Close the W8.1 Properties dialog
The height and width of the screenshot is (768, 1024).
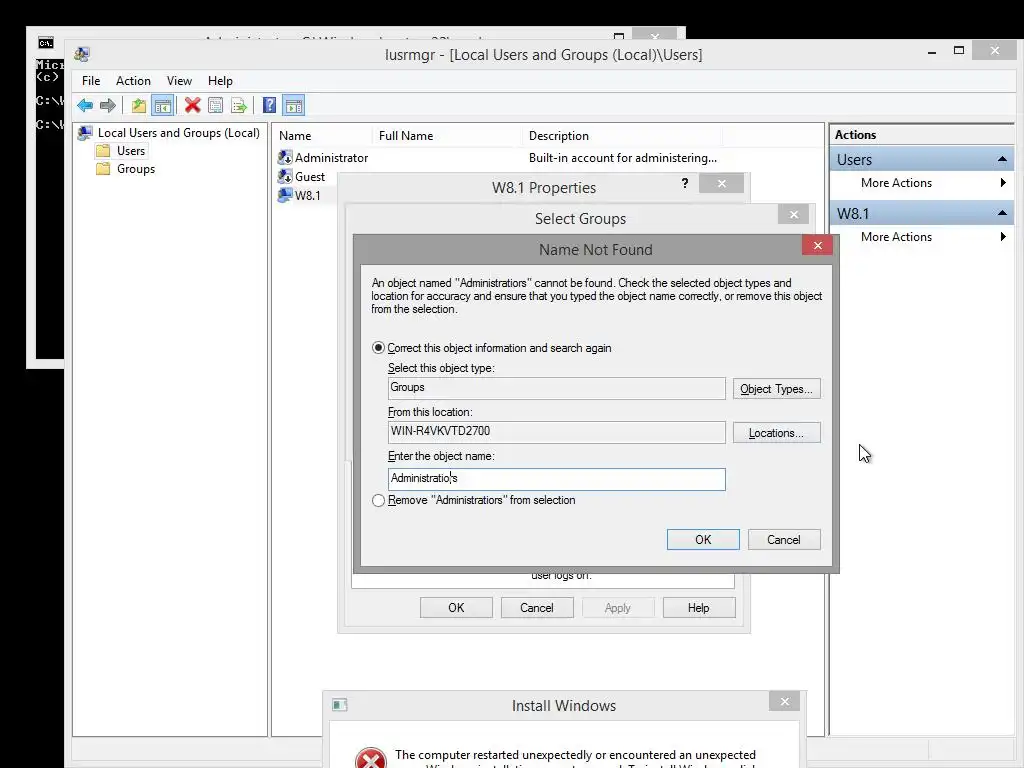[721, 184]
